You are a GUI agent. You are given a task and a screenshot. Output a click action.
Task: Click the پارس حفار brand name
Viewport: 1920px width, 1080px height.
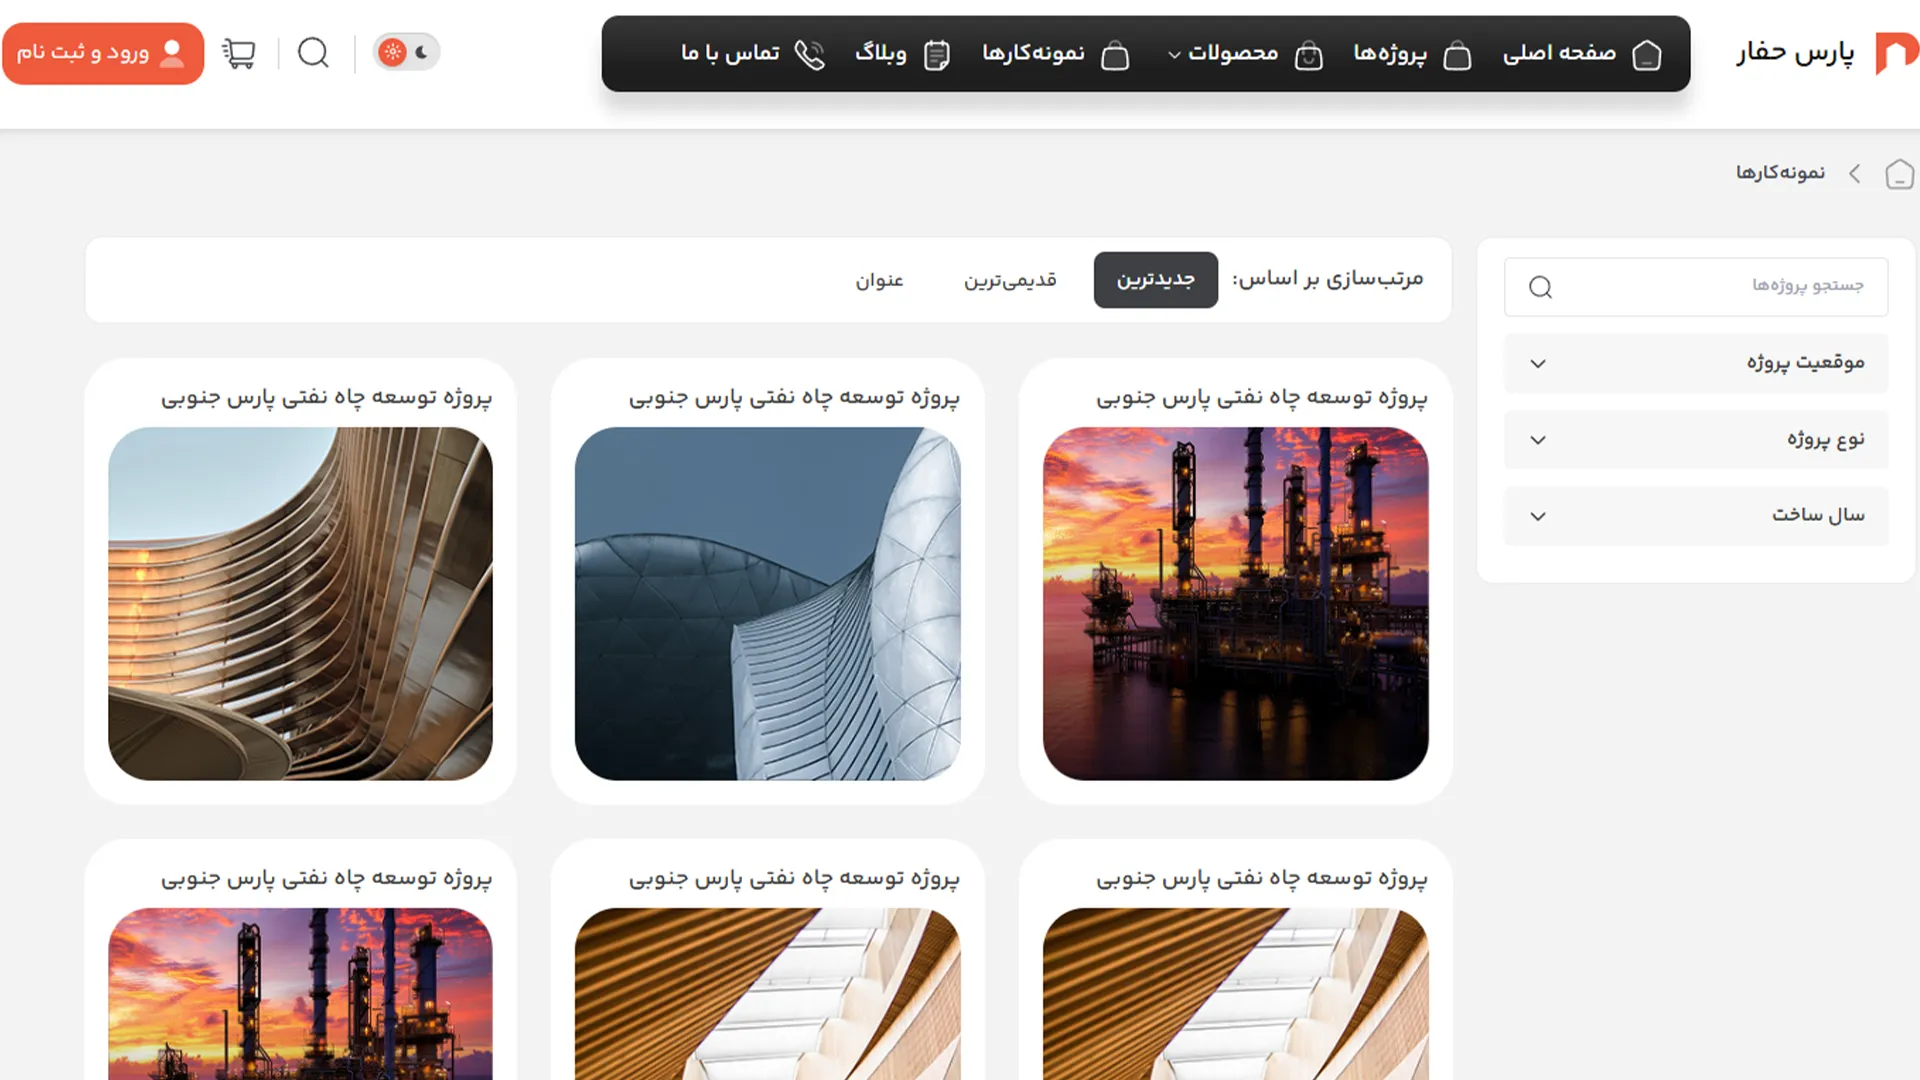pos(1795,53)
